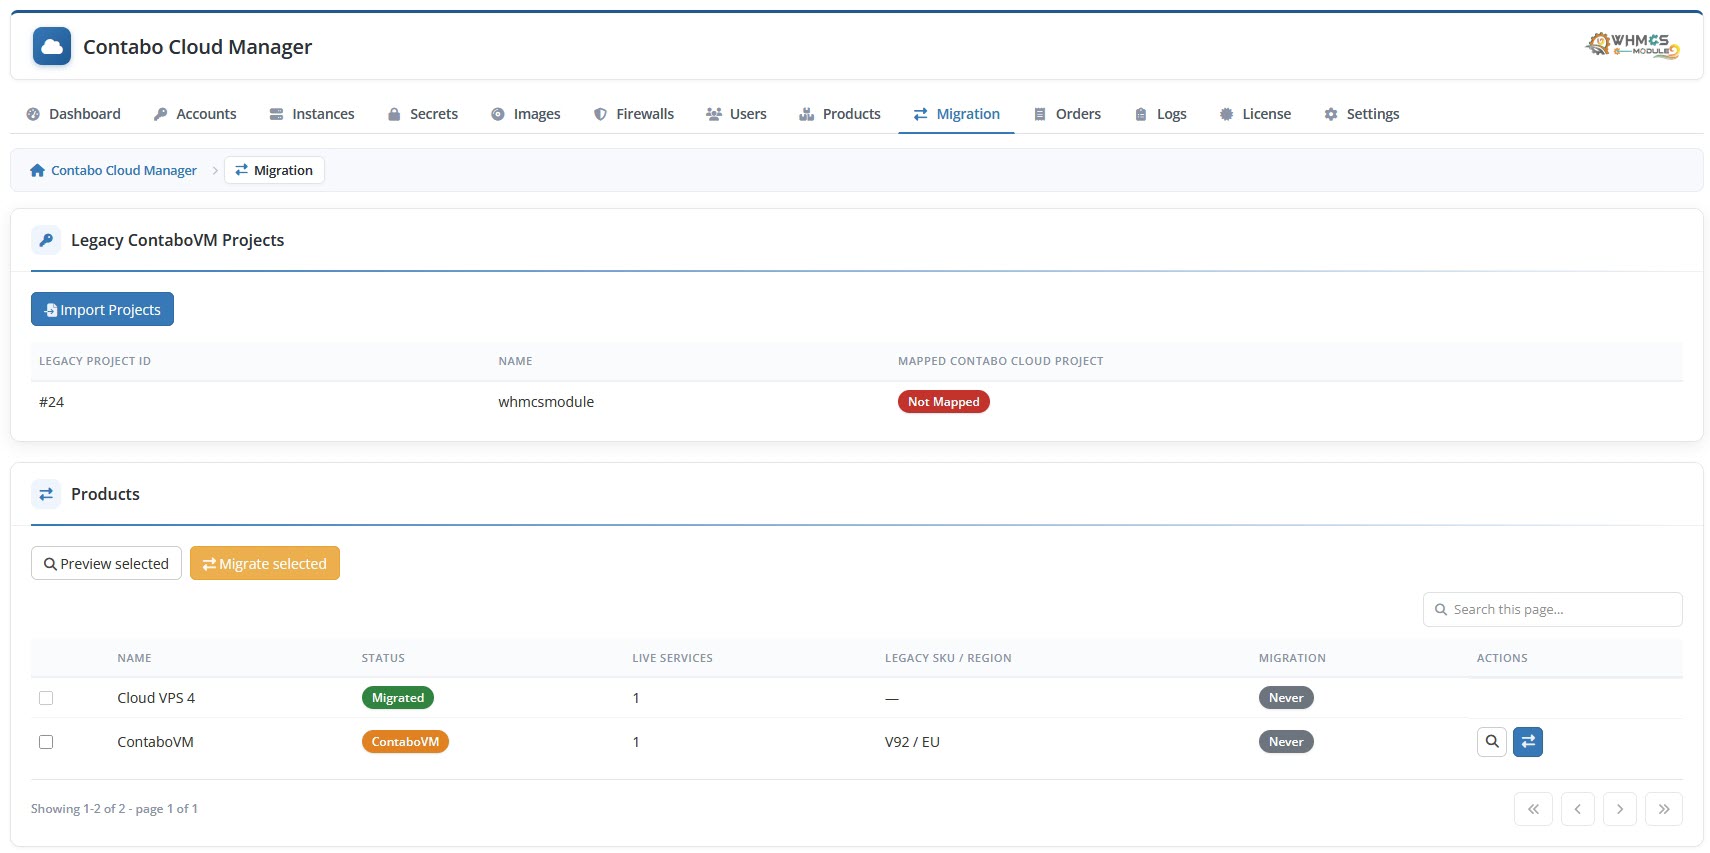This screenshot has height=853, width=1710.
Task: Click the Never badge for Cloud VPS 4
Action: click(1286, 698)
